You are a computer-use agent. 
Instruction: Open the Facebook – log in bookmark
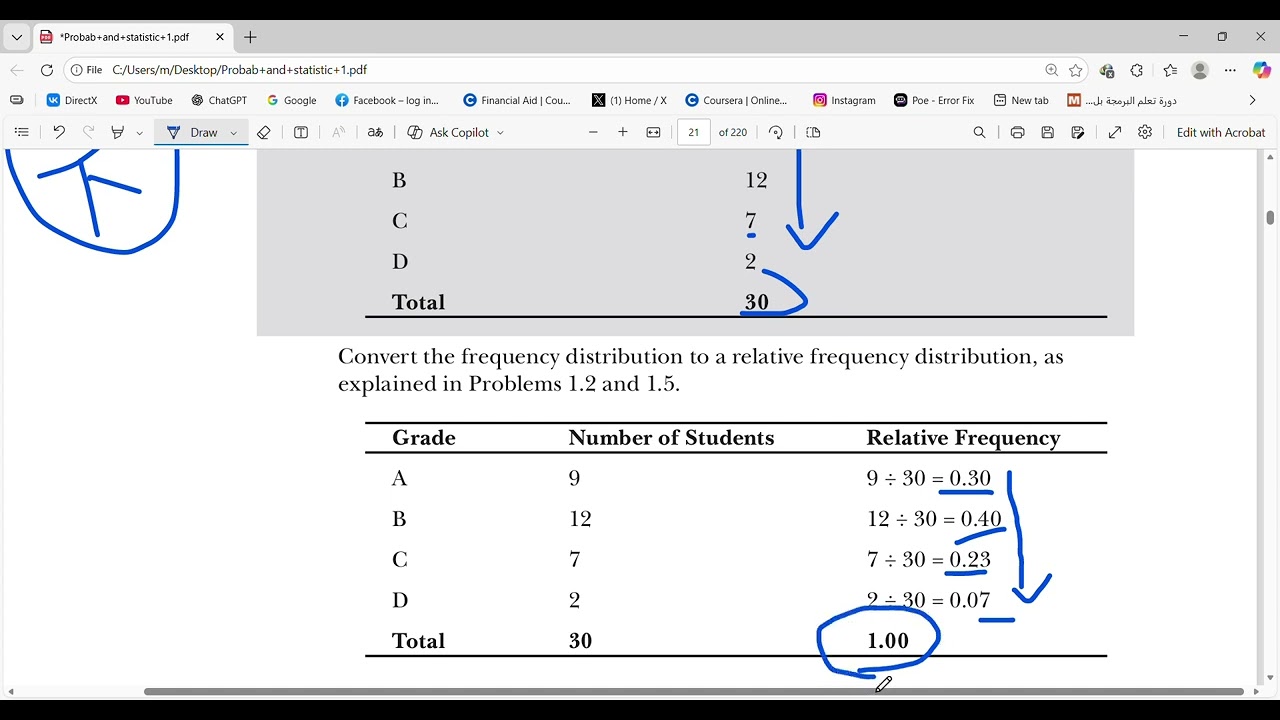387,100
